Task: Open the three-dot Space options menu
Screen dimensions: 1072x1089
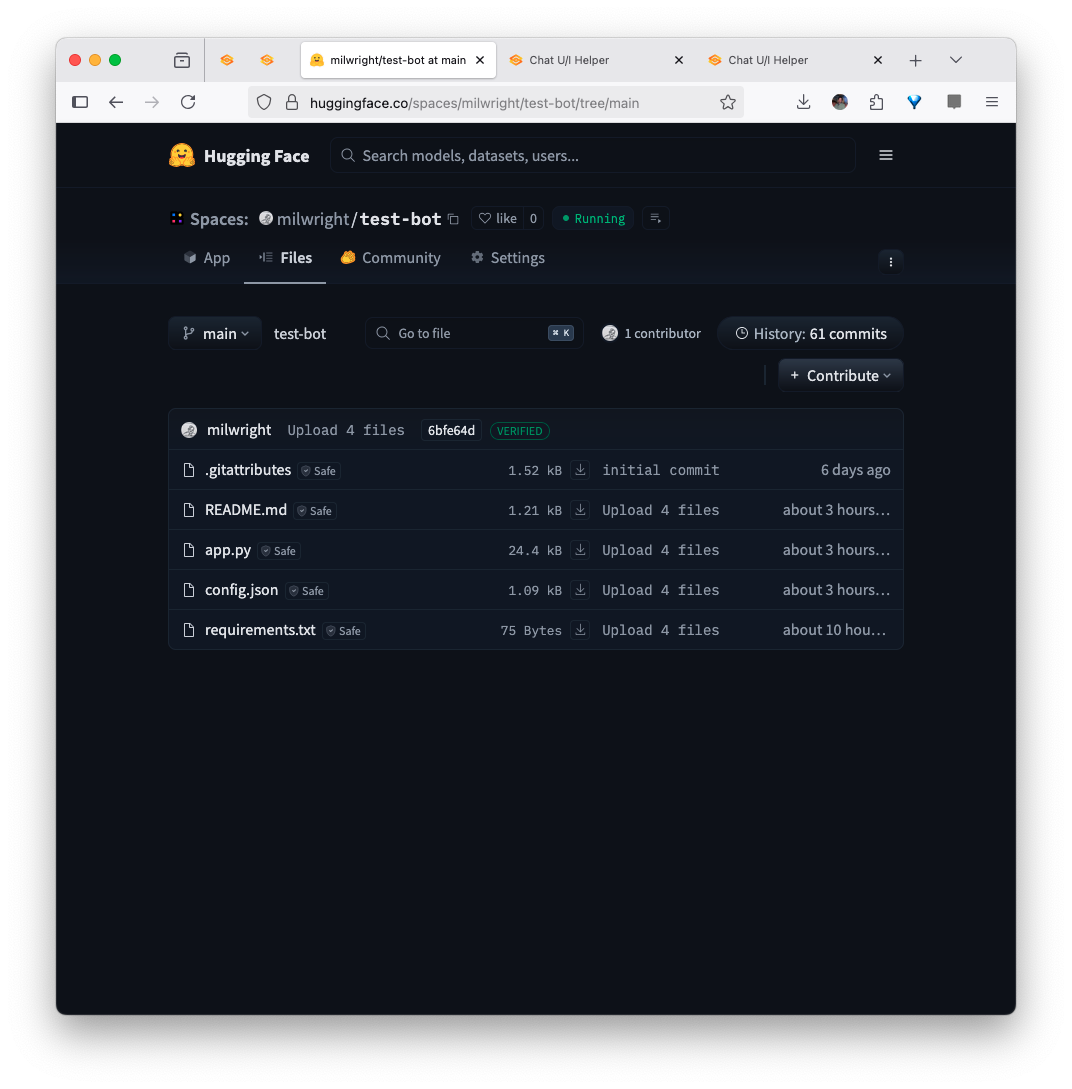Action: tap(890, 261)
